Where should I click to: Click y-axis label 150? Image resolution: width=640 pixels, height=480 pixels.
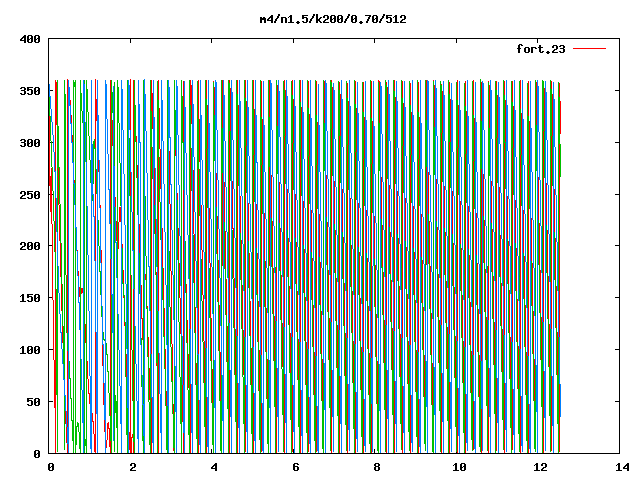[30, 298]
